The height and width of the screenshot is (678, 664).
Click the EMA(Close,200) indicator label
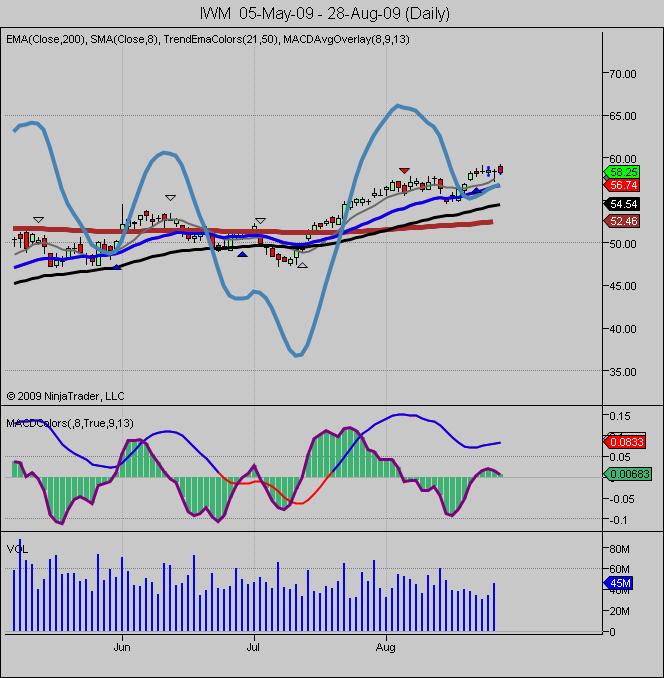(x=45, y=39)
